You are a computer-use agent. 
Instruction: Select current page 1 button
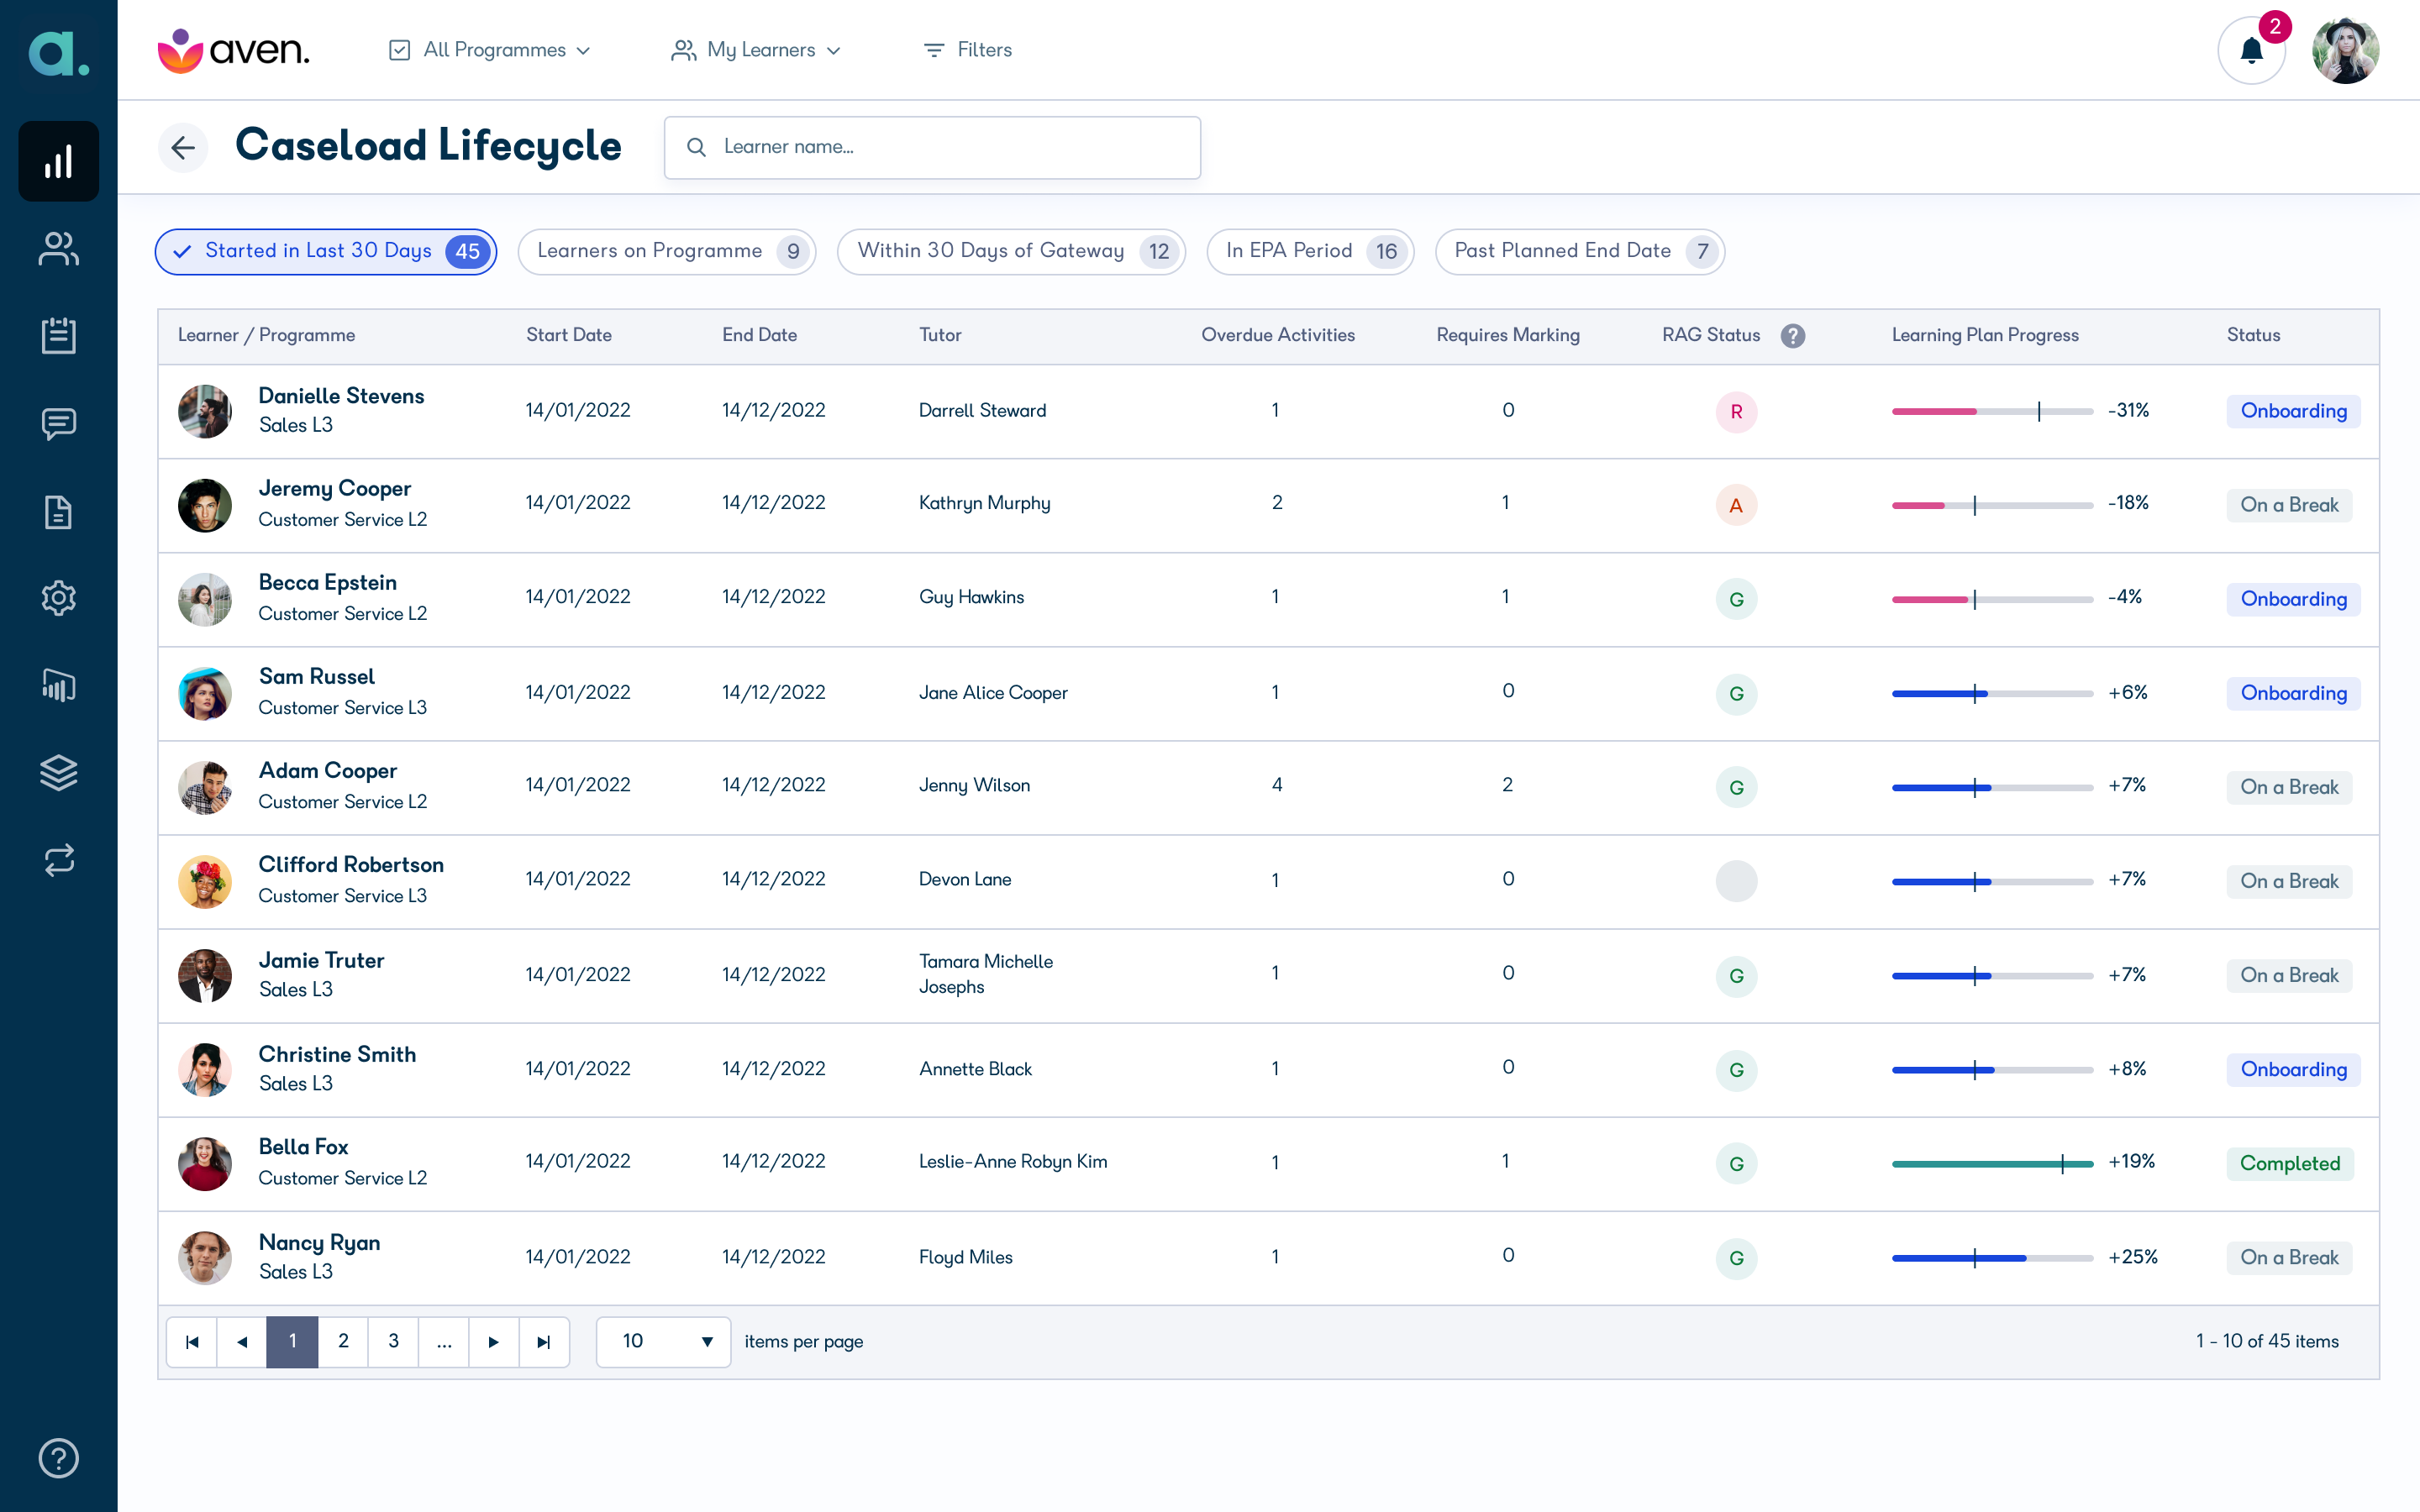tap(292, 1341)
